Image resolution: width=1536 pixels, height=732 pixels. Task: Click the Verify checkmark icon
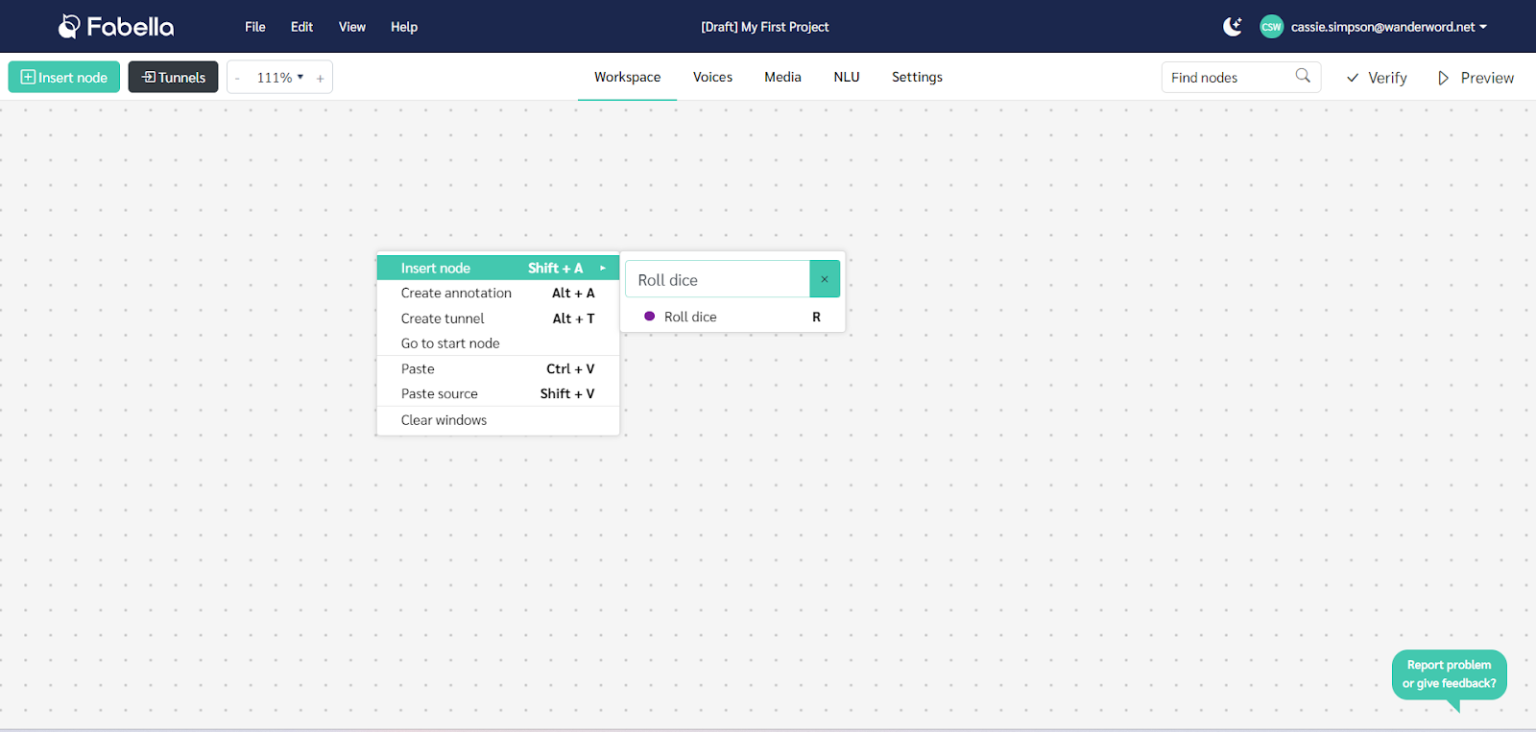(1352, 77)
